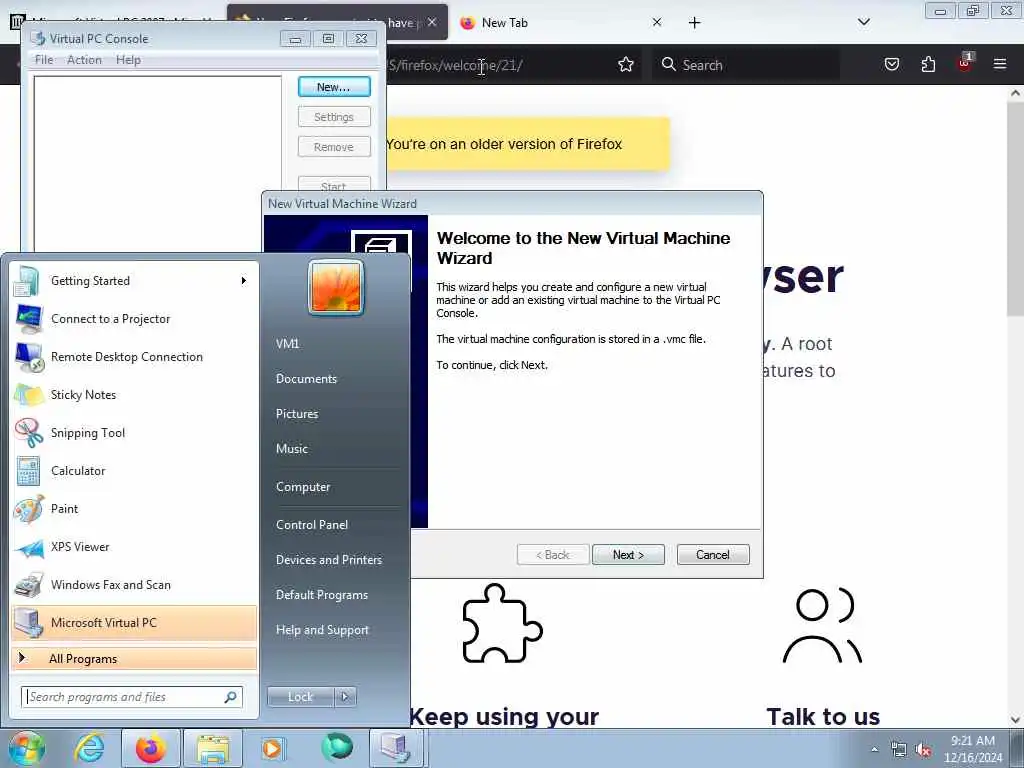Cancel the New Virtual Machine Wizard
Viewport: 1024px width, 768px height.
713,554
